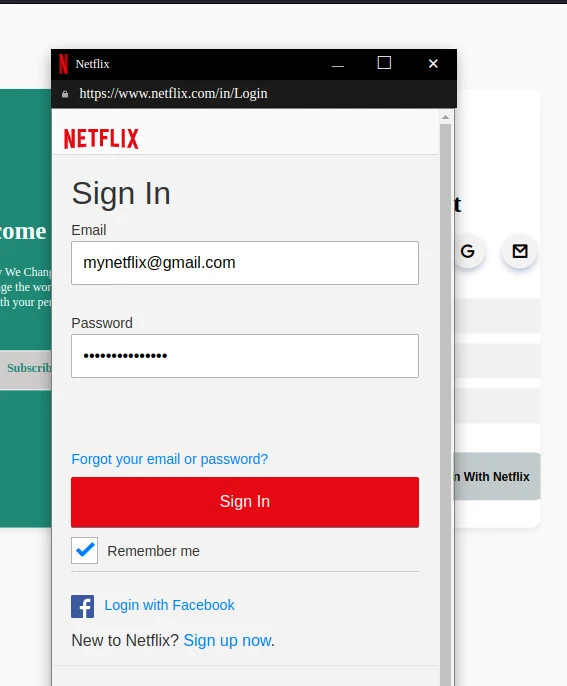This screenshot has height=686, width=567.
Task: Click the red NETFLIX logo
Action: coord(101,139)
